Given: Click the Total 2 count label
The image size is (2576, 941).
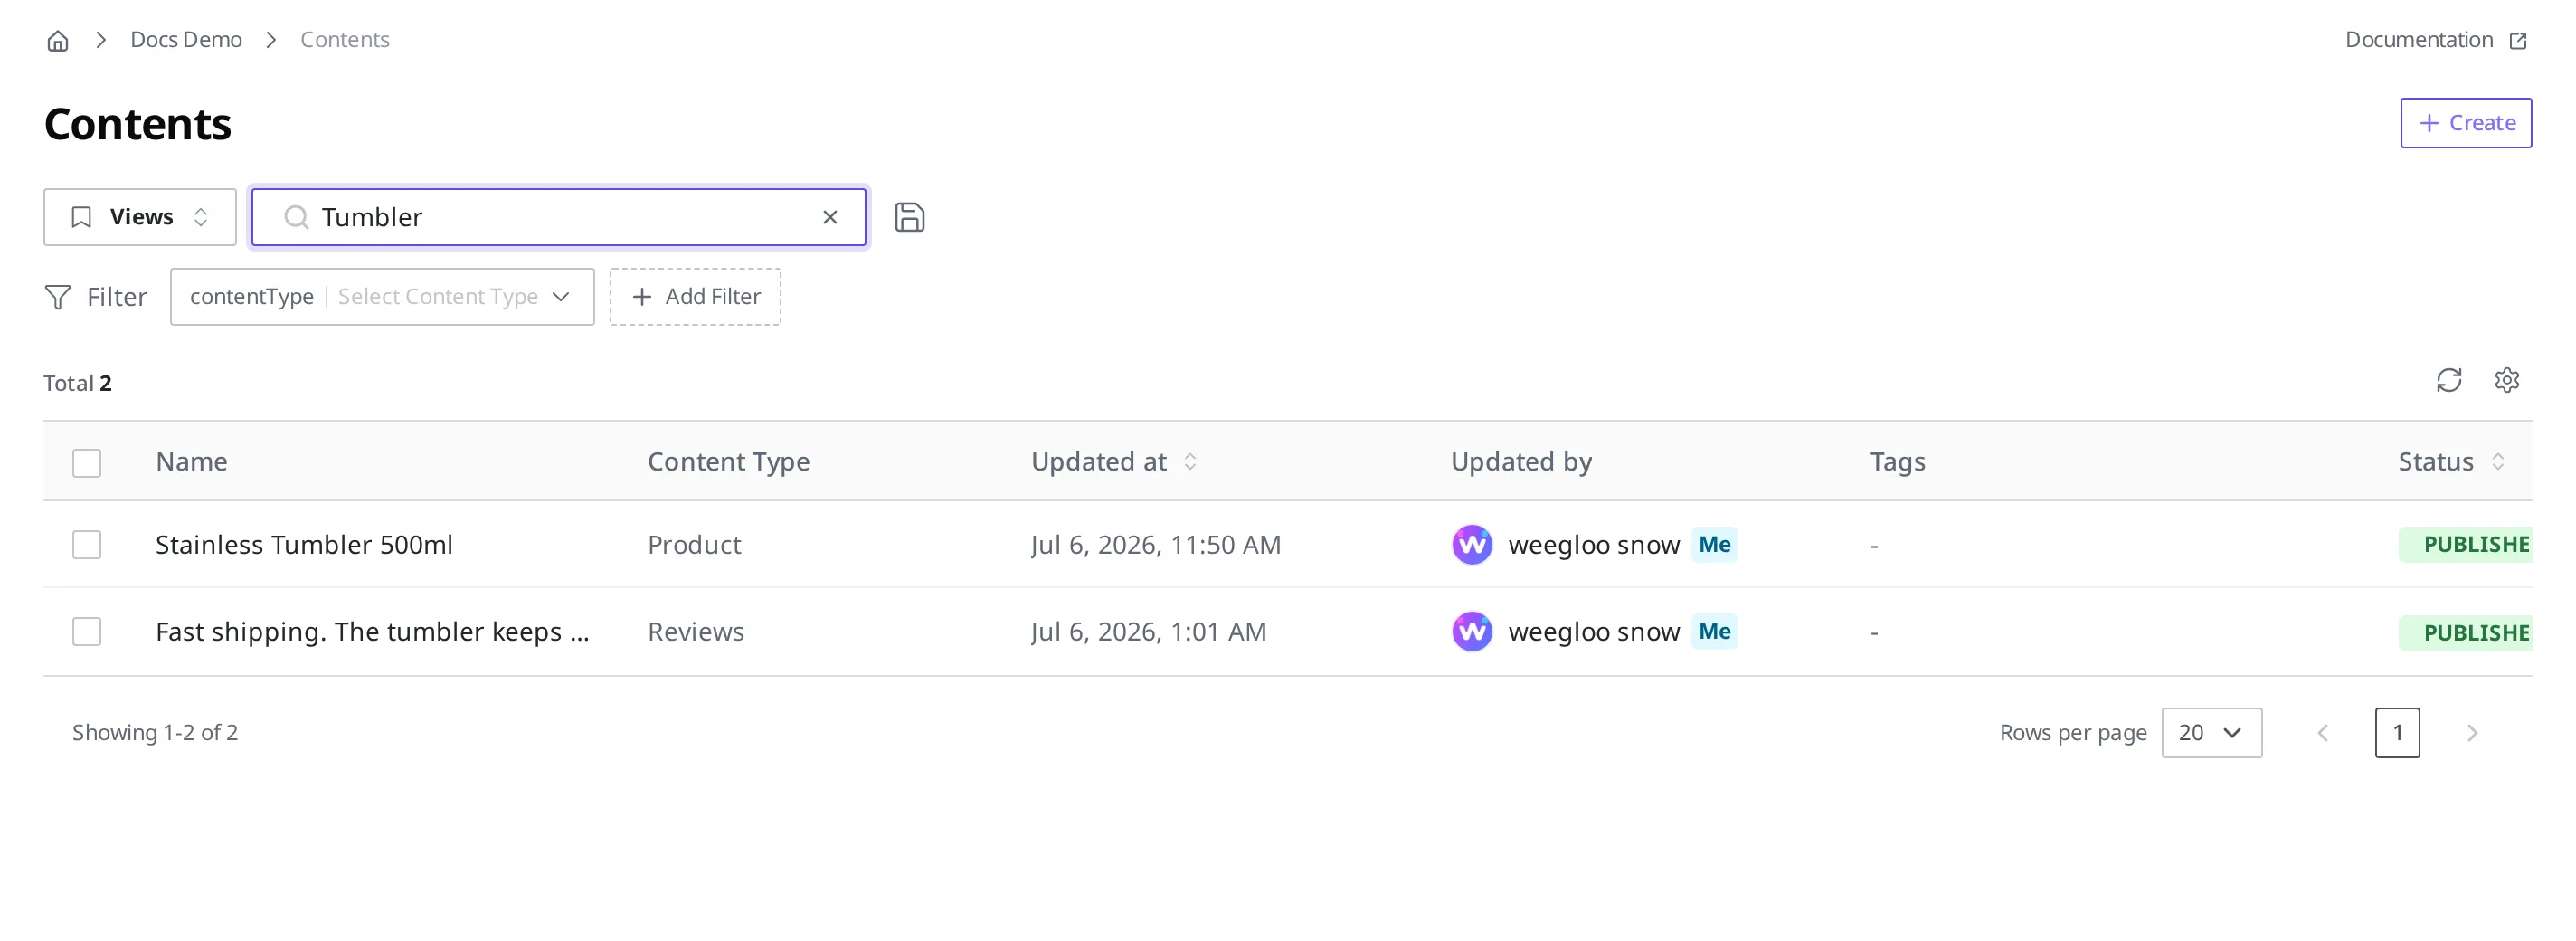Looking at the screenshot, I should tap(78, 383).
